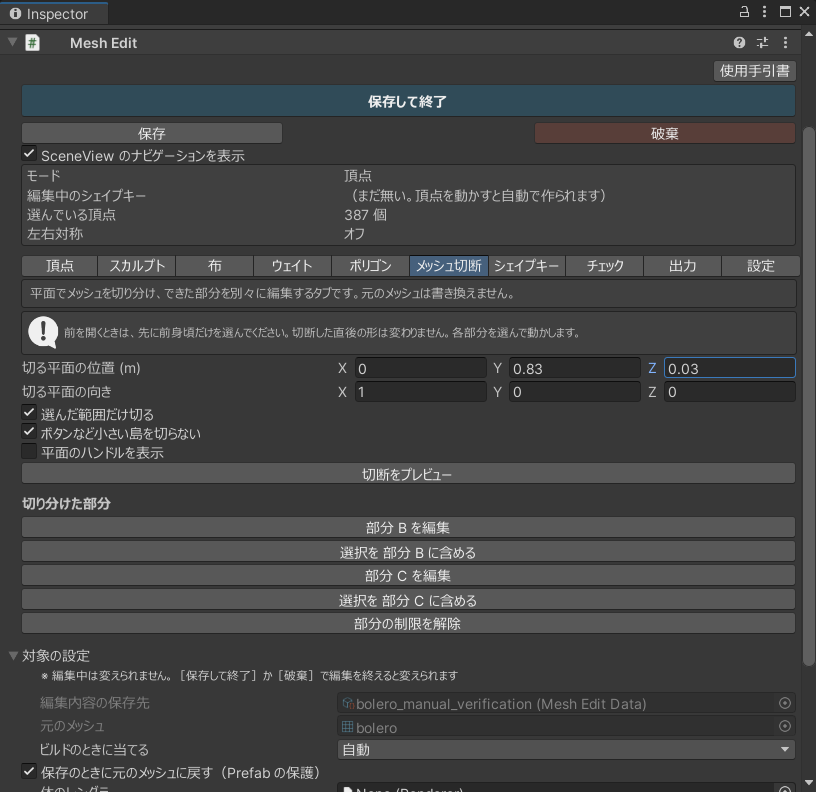Click the Inspector lock icon

pos(744,12)
